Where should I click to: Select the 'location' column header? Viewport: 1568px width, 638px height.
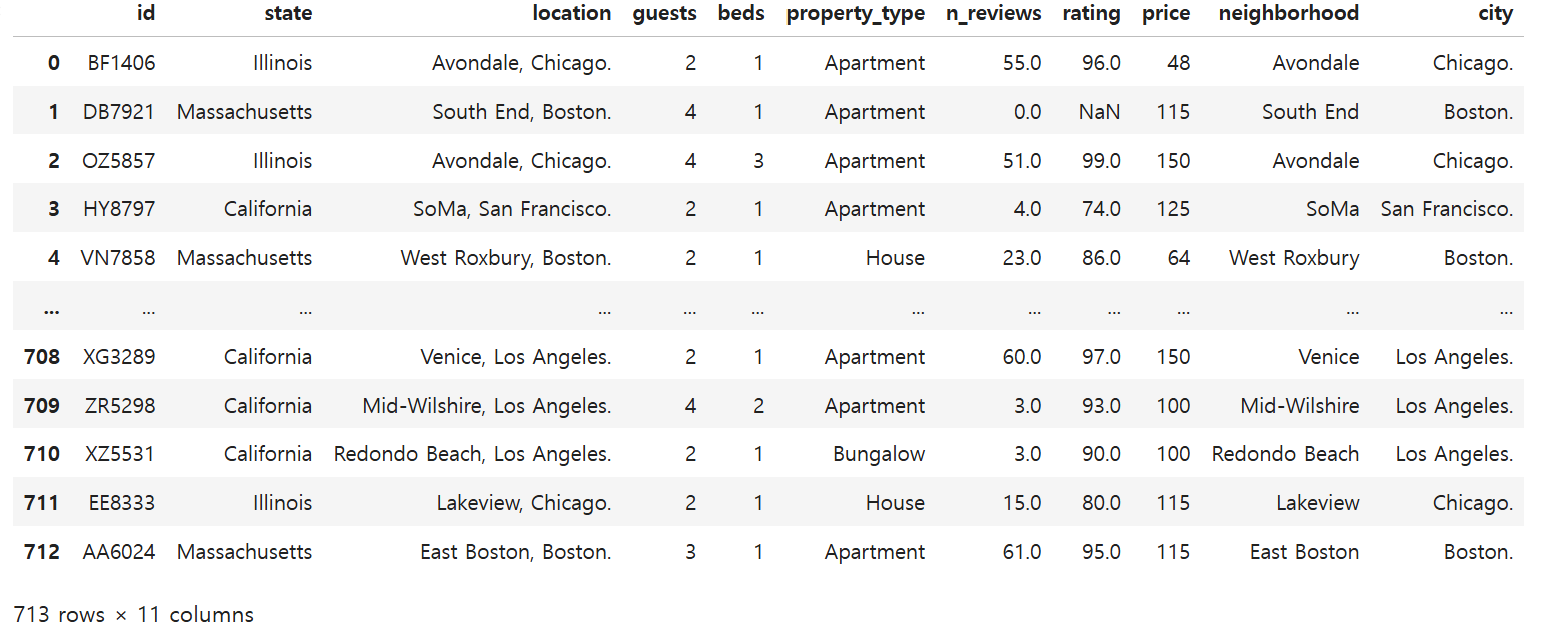pos(571,14)
